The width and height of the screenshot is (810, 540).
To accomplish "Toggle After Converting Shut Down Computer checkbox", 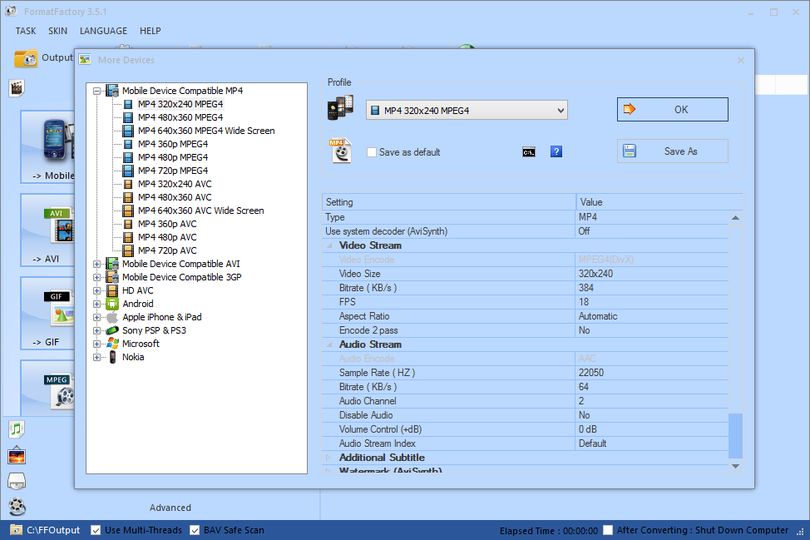I will pos(608,530).
